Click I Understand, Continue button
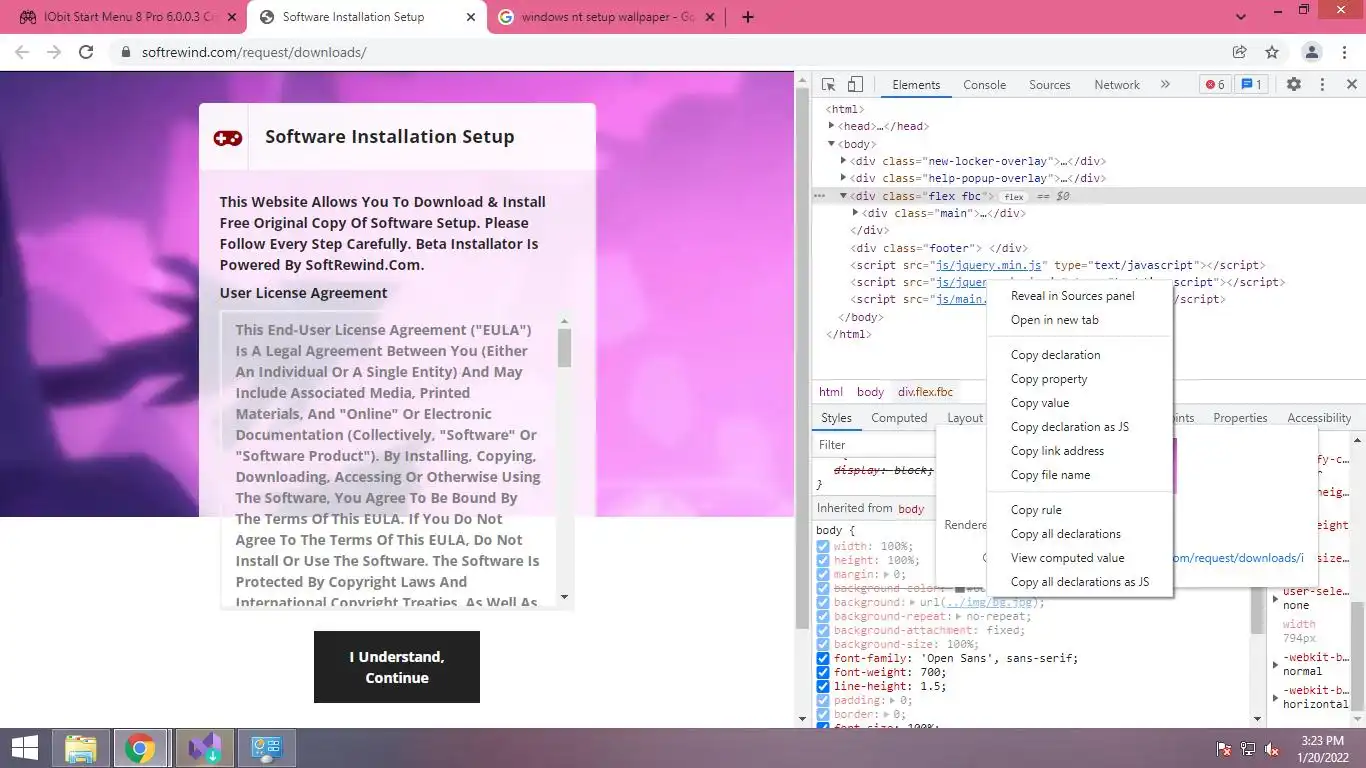Screen dimensions: 1366x768 (397, 667)
